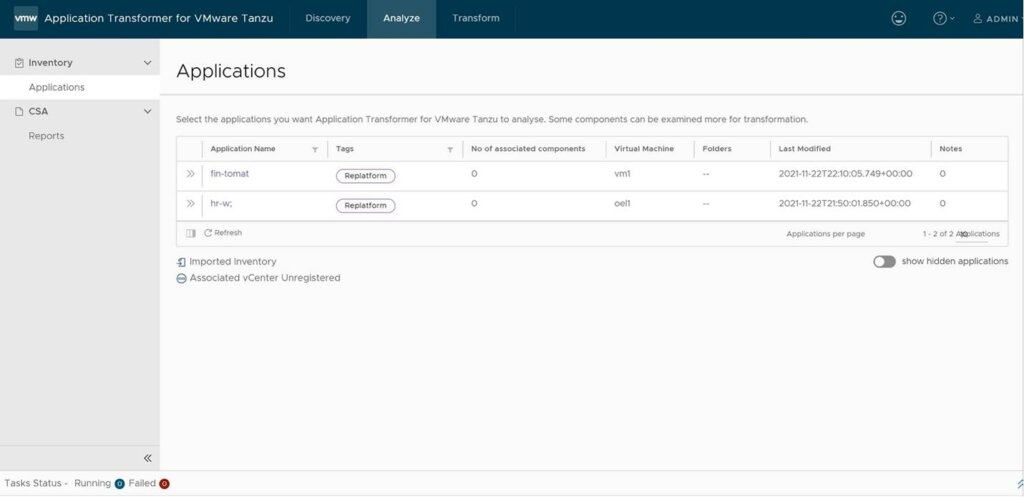Sort by Application Name header
Screen dimensions: 1024x497
(243, 149)
